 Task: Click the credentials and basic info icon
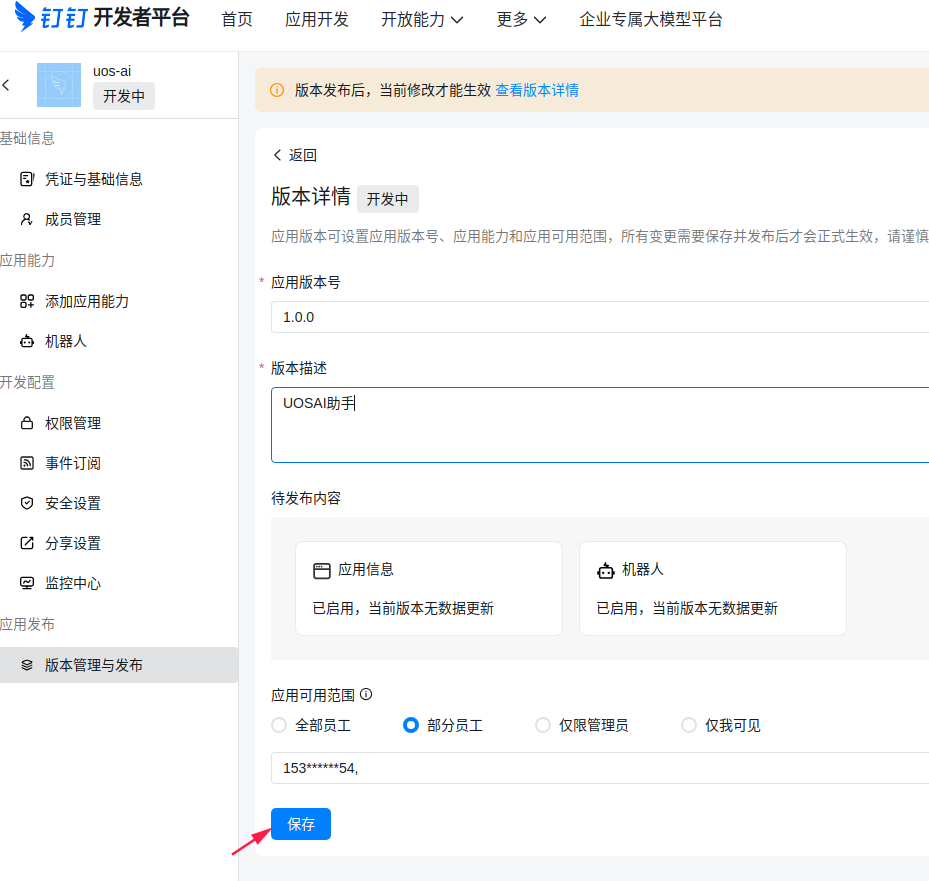(27, 179)
